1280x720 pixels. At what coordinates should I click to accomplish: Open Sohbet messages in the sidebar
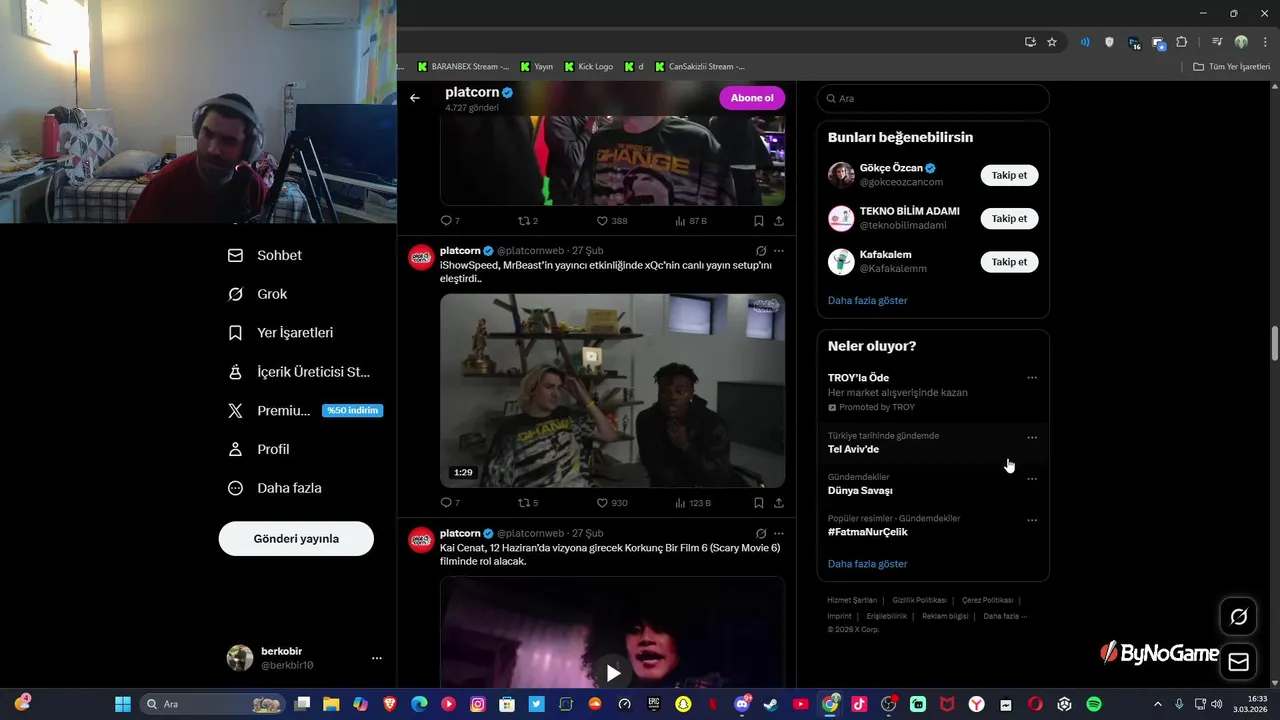(x=265, y=255)
